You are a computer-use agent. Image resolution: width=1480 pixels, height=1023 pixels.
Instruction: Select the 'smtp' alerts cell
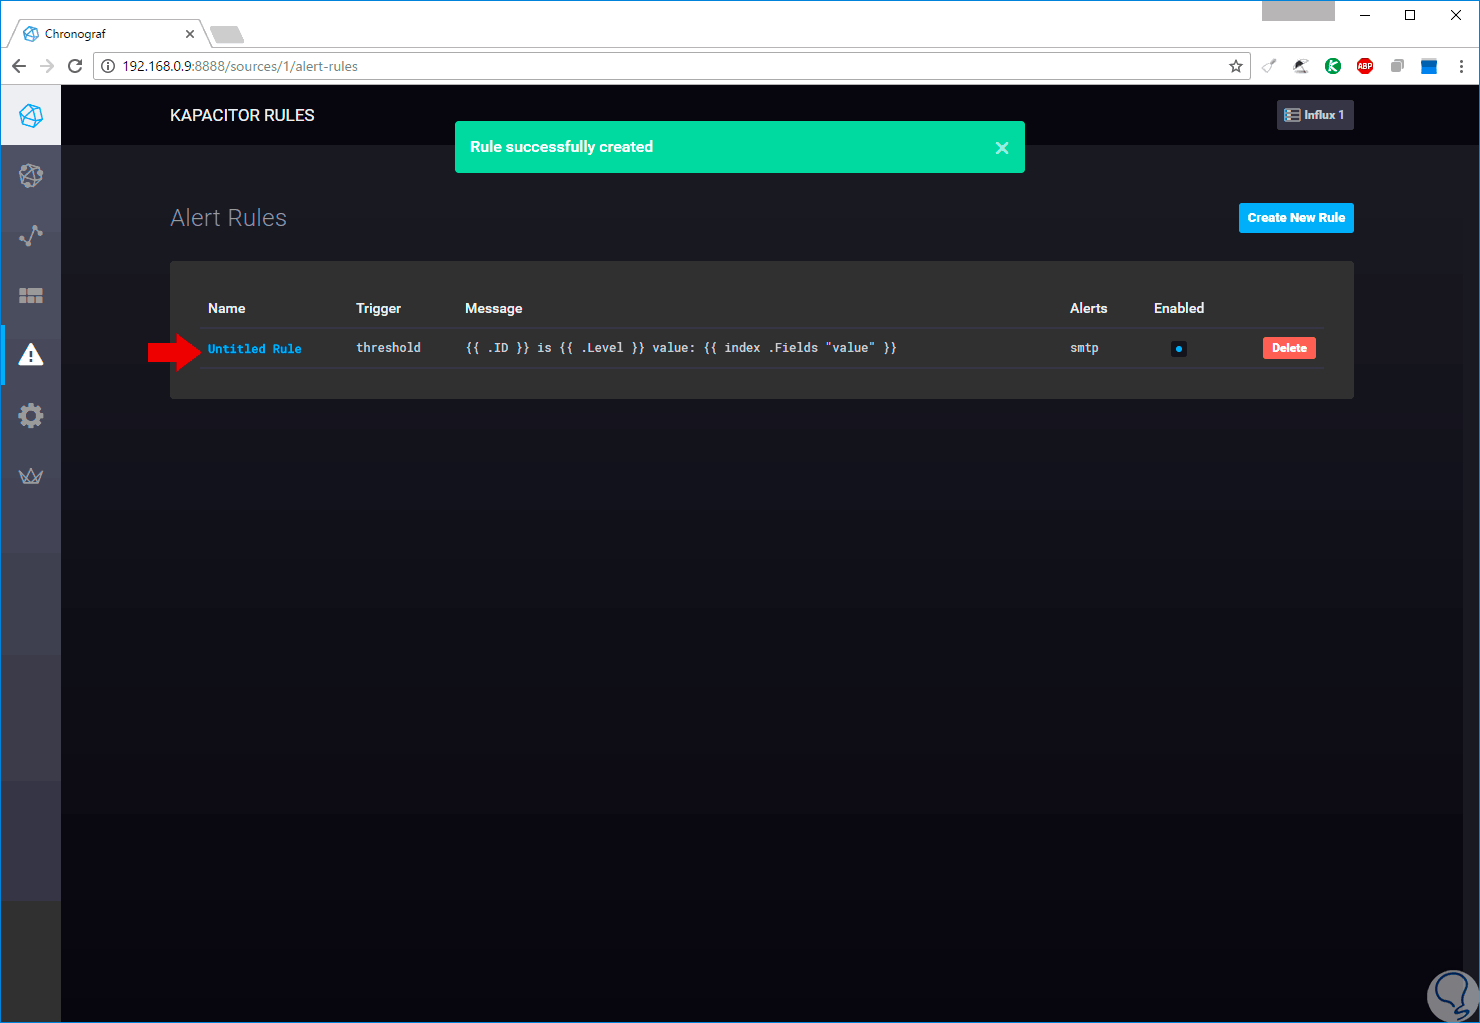coord(1084,348)
